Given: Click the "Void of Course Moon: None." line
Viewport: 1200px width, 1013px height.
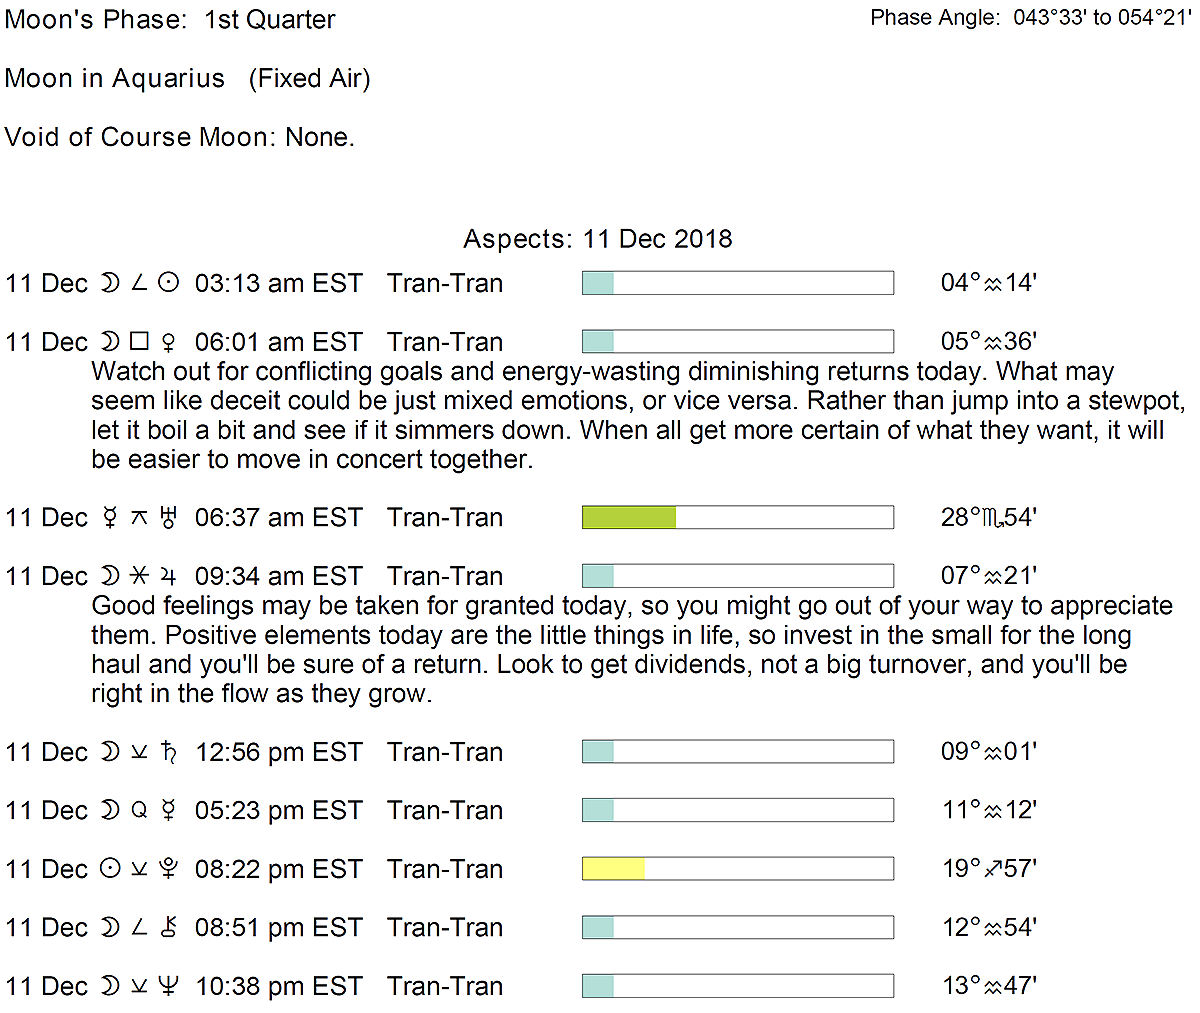Looking at the screenshot, I should (x=180, y=137).
